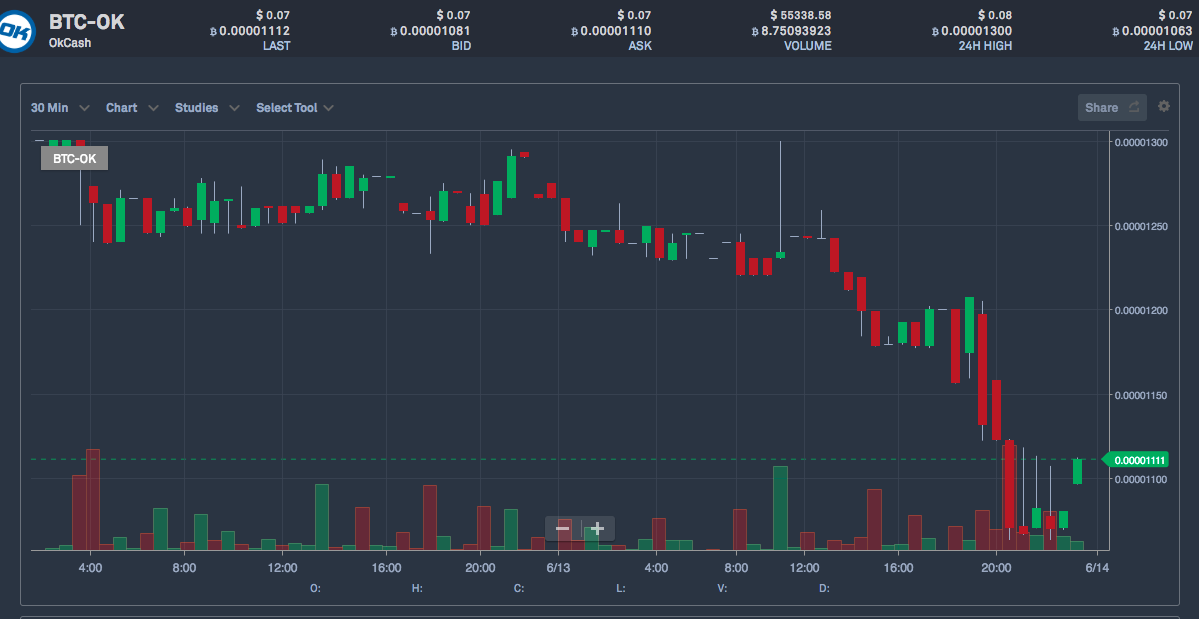
Task: Click the 0.00001200 price axis label
Action: (x=1141, y=310)
